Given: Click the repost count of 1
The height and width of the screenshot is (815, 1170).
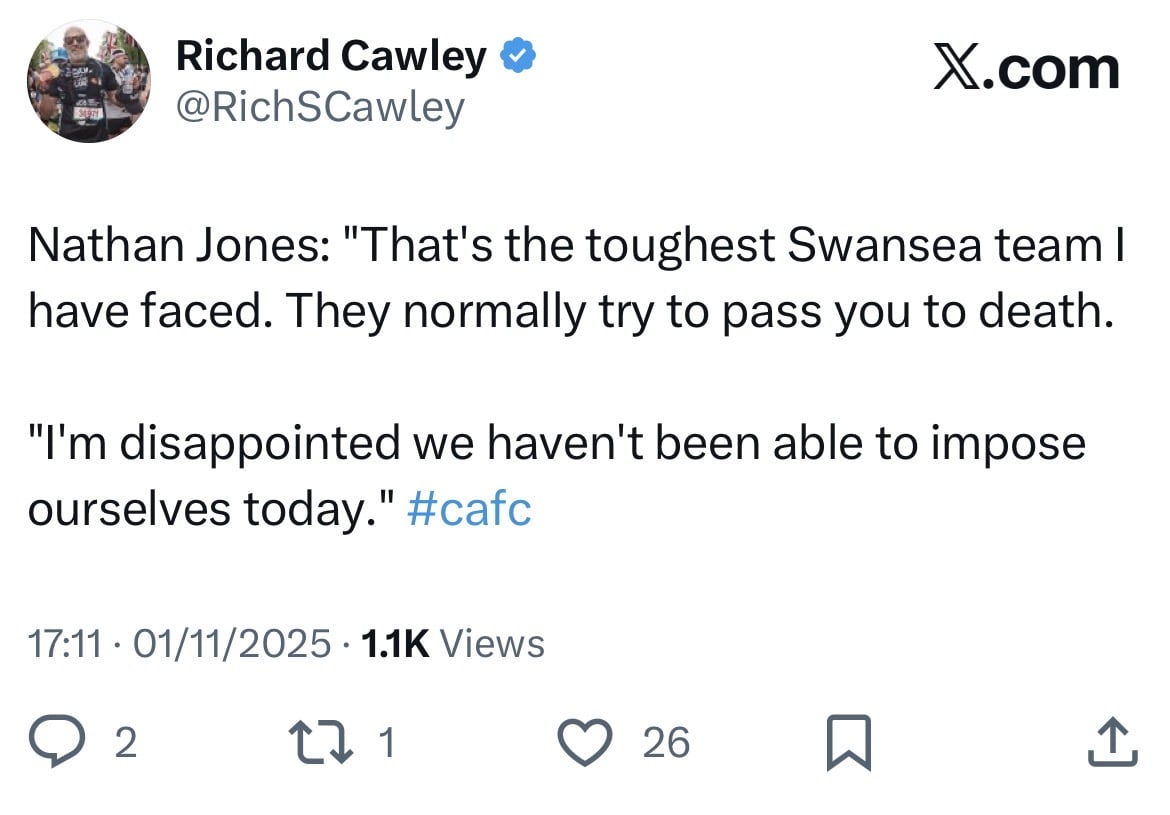Looking at the screenshot, I should point(388,744).
